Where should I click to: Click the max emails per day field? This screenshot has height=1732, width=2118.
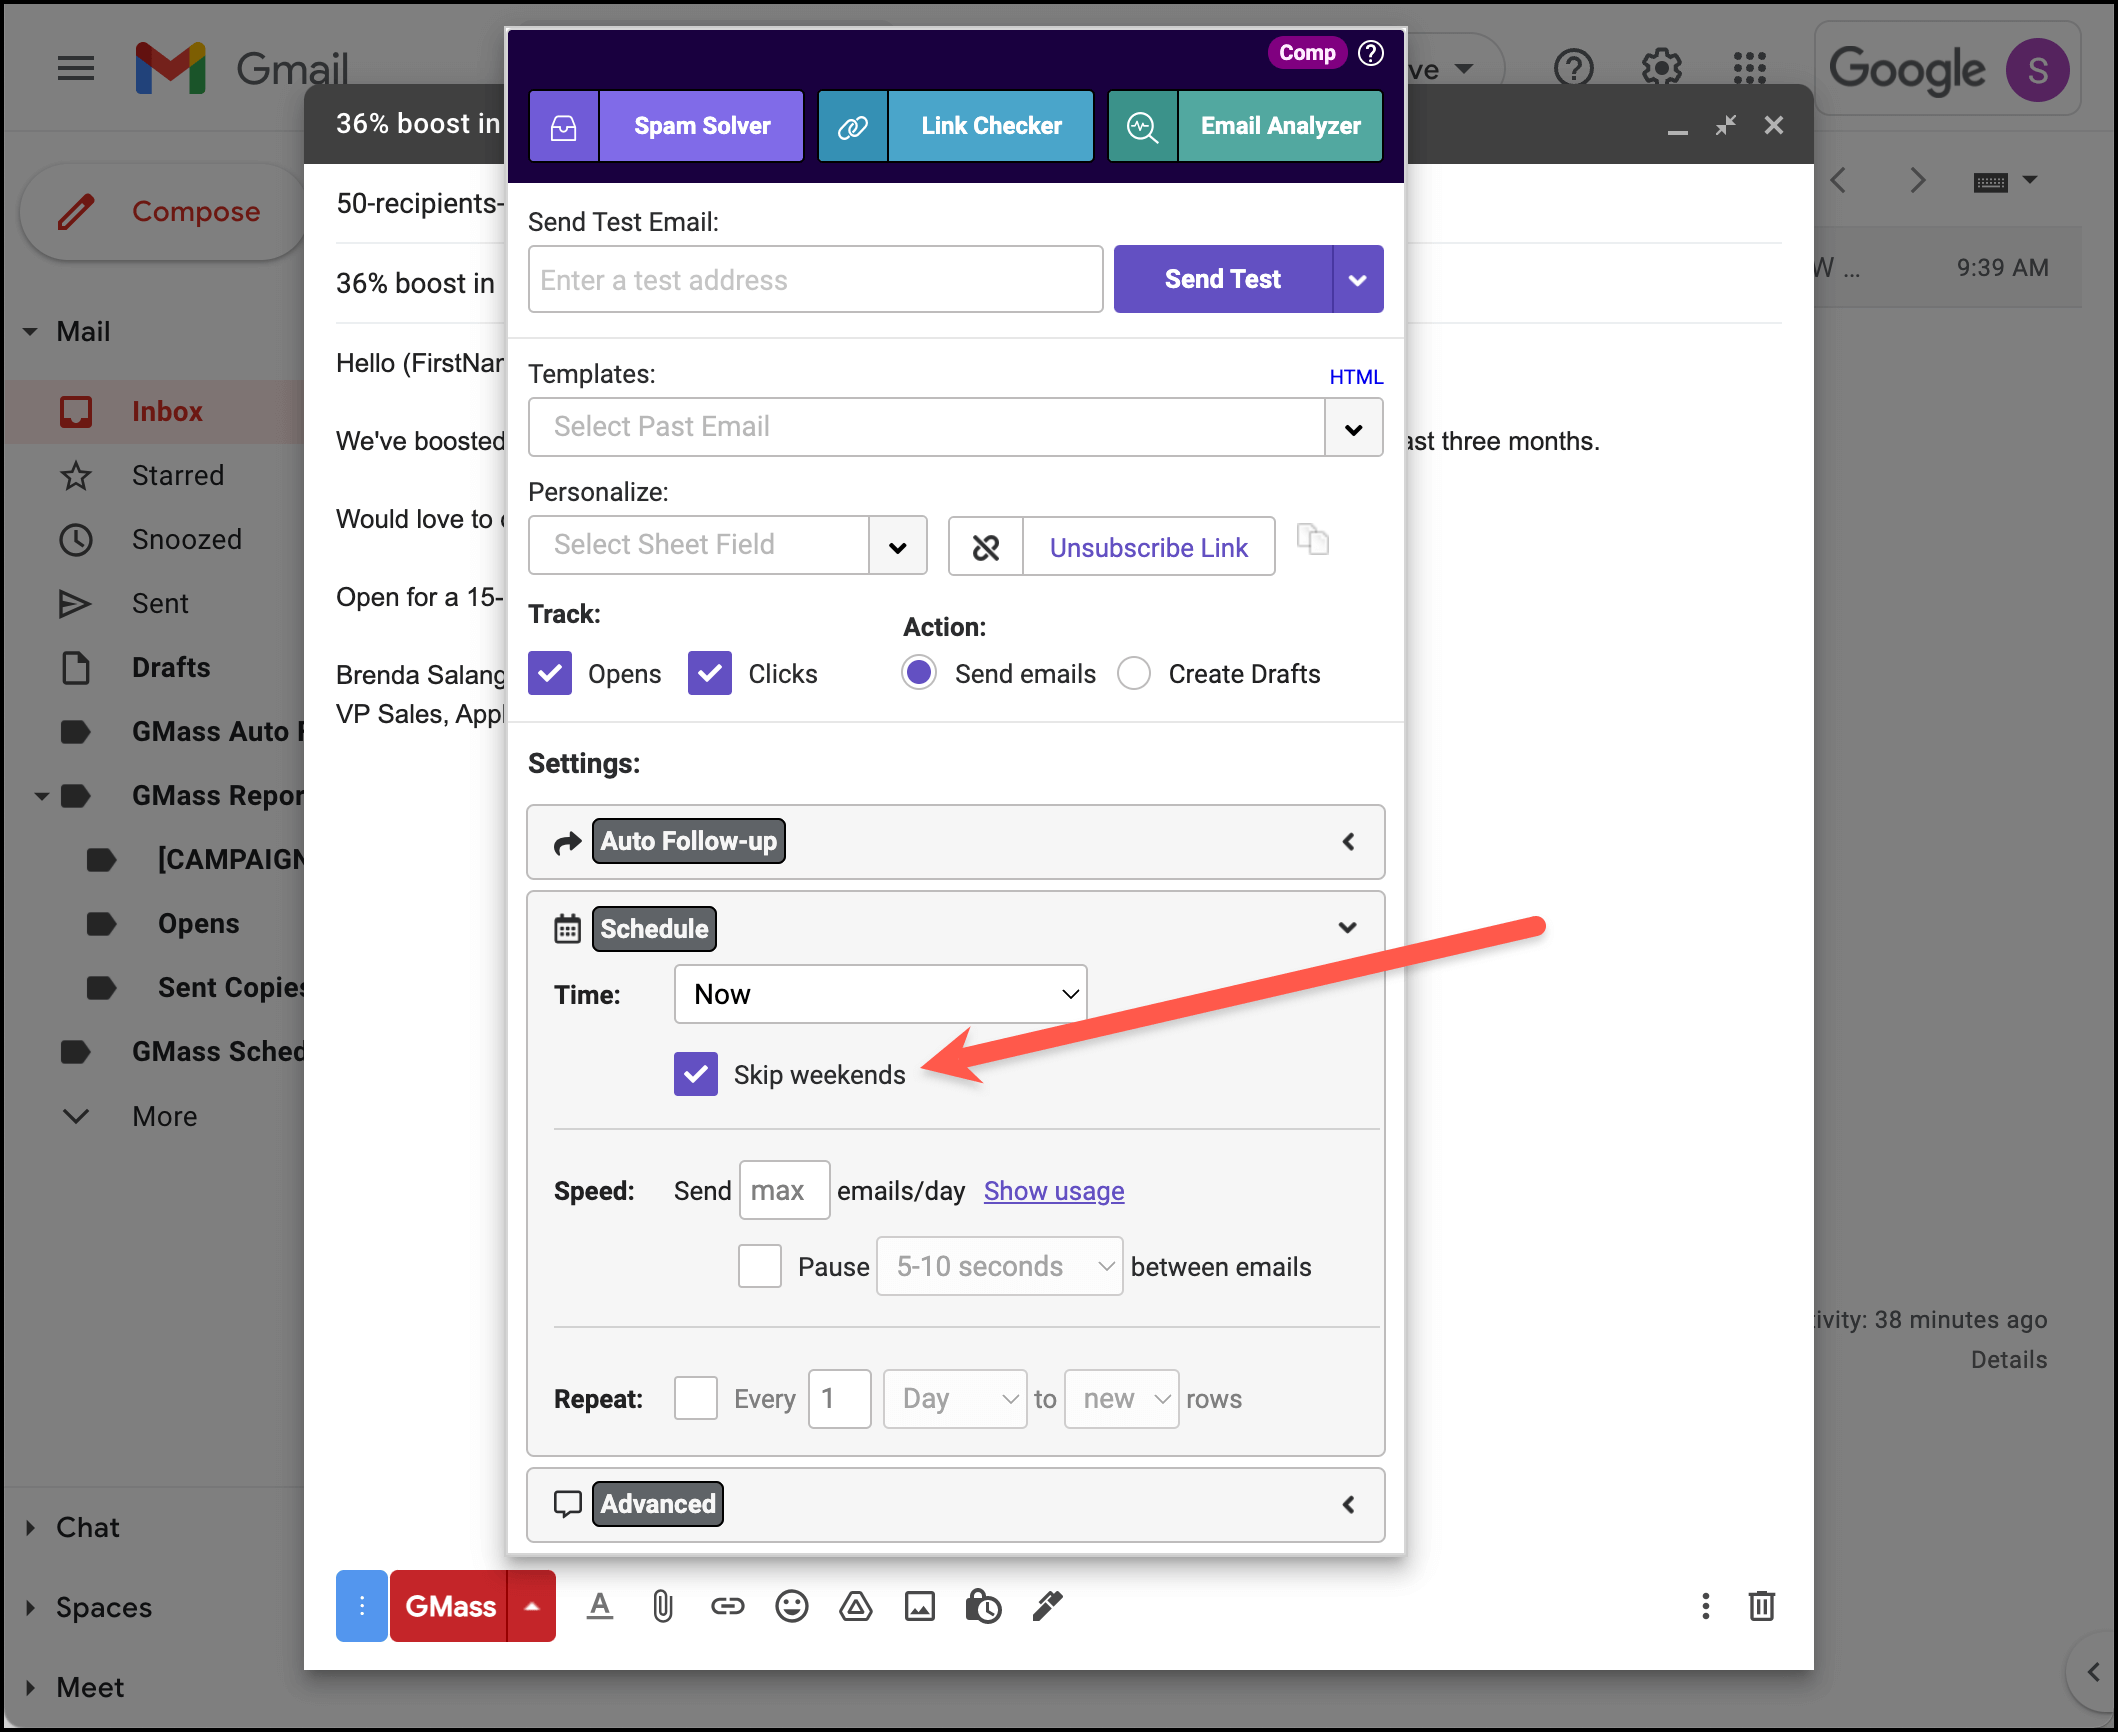784,1190
